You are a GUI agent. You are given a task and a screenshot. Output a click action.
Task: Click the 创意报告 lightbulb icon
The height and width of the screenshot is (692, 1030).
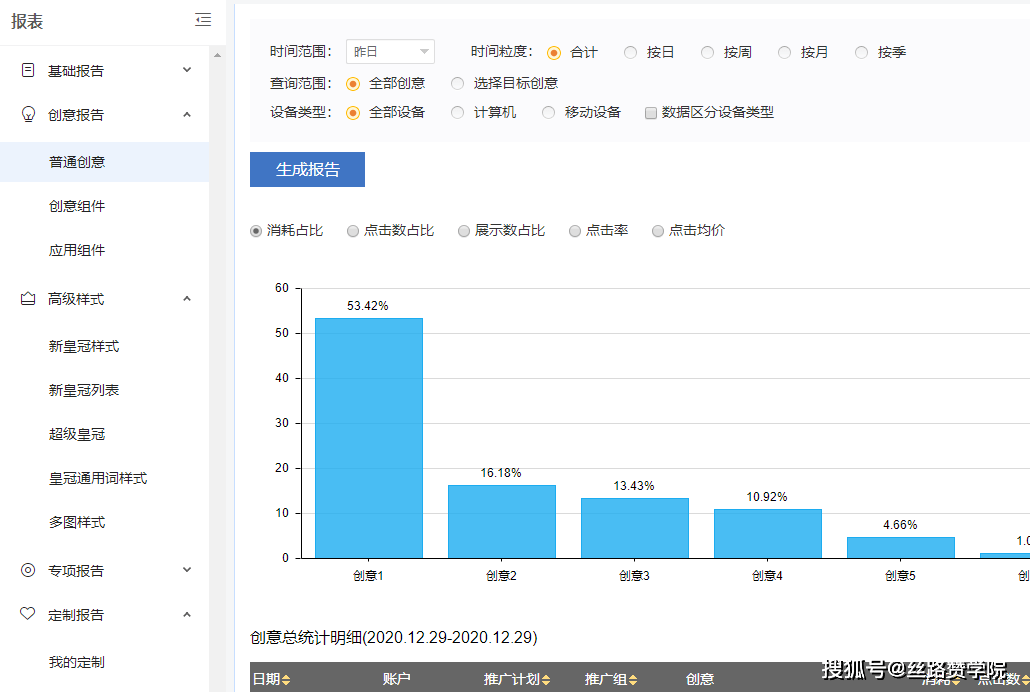(28, 114)
